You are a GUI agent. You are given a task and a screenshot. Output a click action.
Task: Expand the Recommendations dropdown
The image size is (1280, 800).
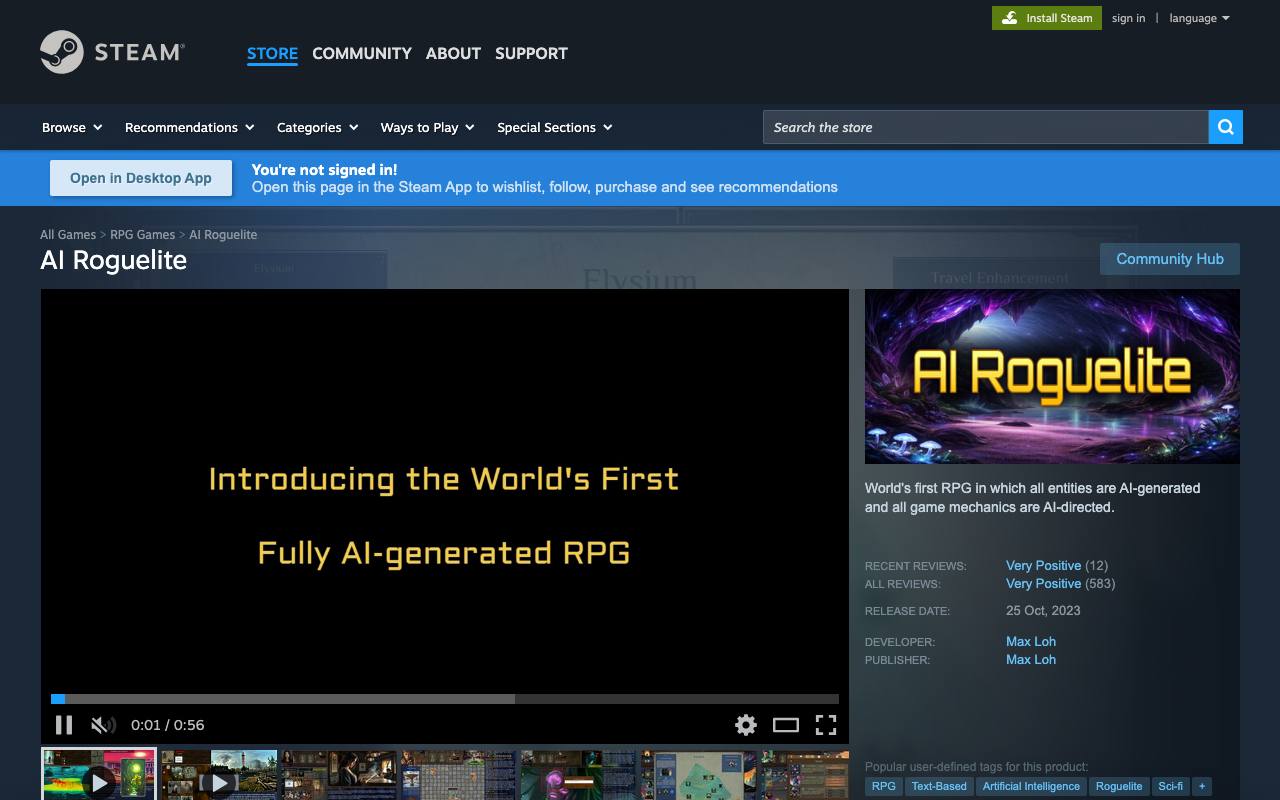coord(189,127)
